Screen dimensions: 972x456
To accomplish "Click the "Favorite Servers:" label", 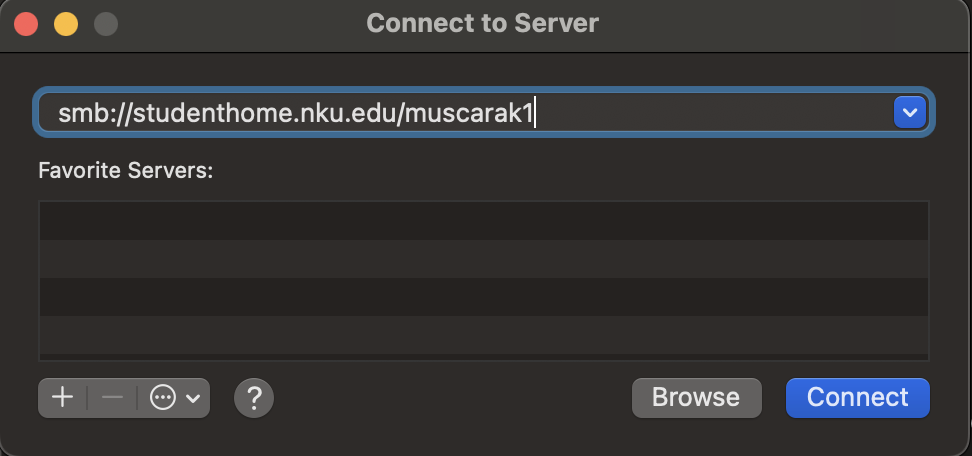I will 126,170.
